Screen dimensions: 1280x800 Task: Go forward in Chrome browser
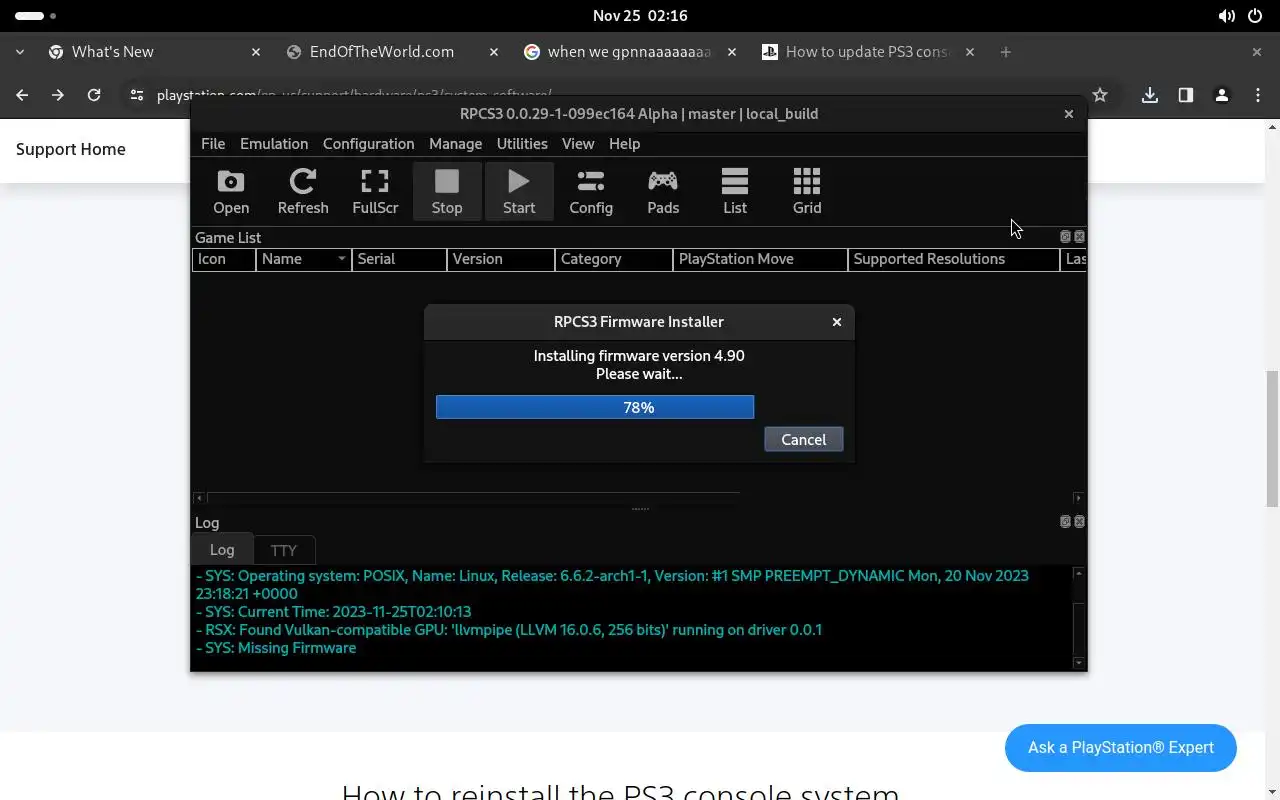click(58, 95)
